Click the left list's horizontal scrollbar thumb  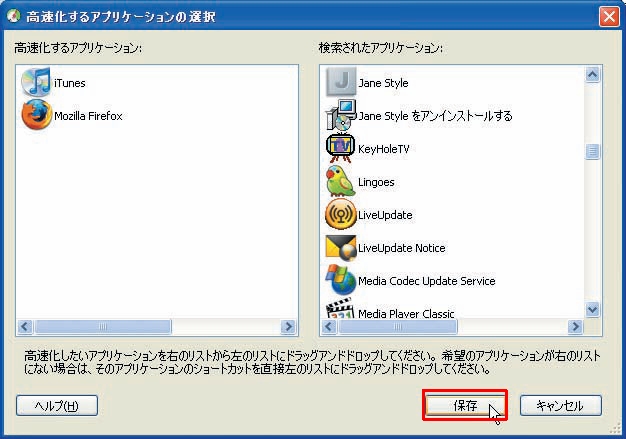(x=103, y=326)
